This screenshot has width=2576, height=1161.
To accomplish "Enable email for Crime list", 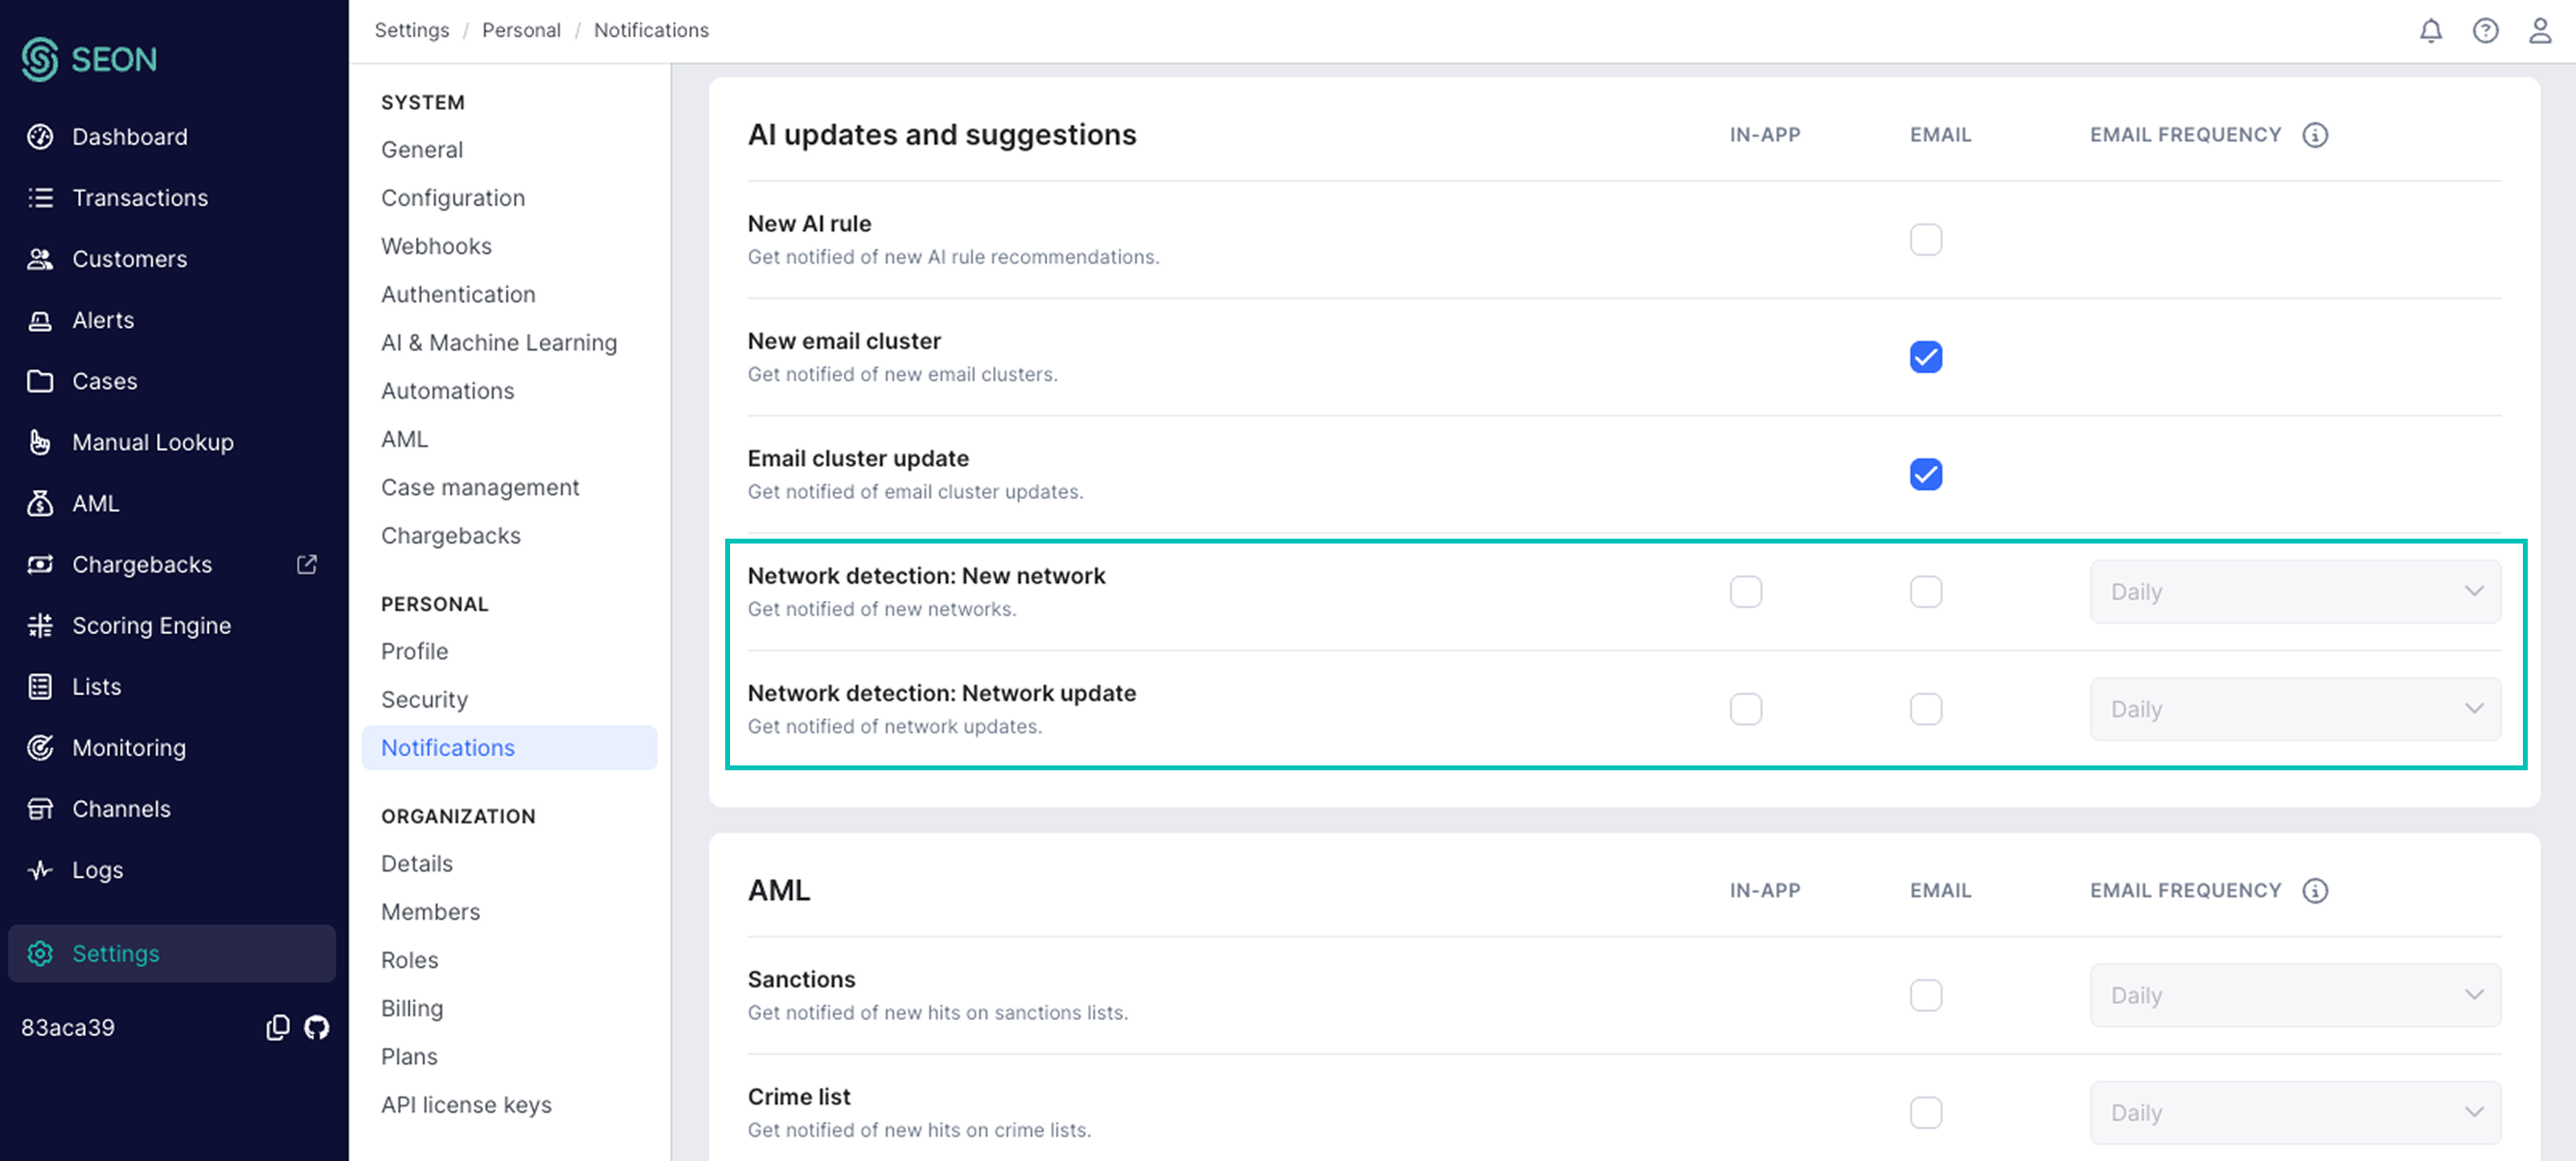I will [x=1925, y=1112].
